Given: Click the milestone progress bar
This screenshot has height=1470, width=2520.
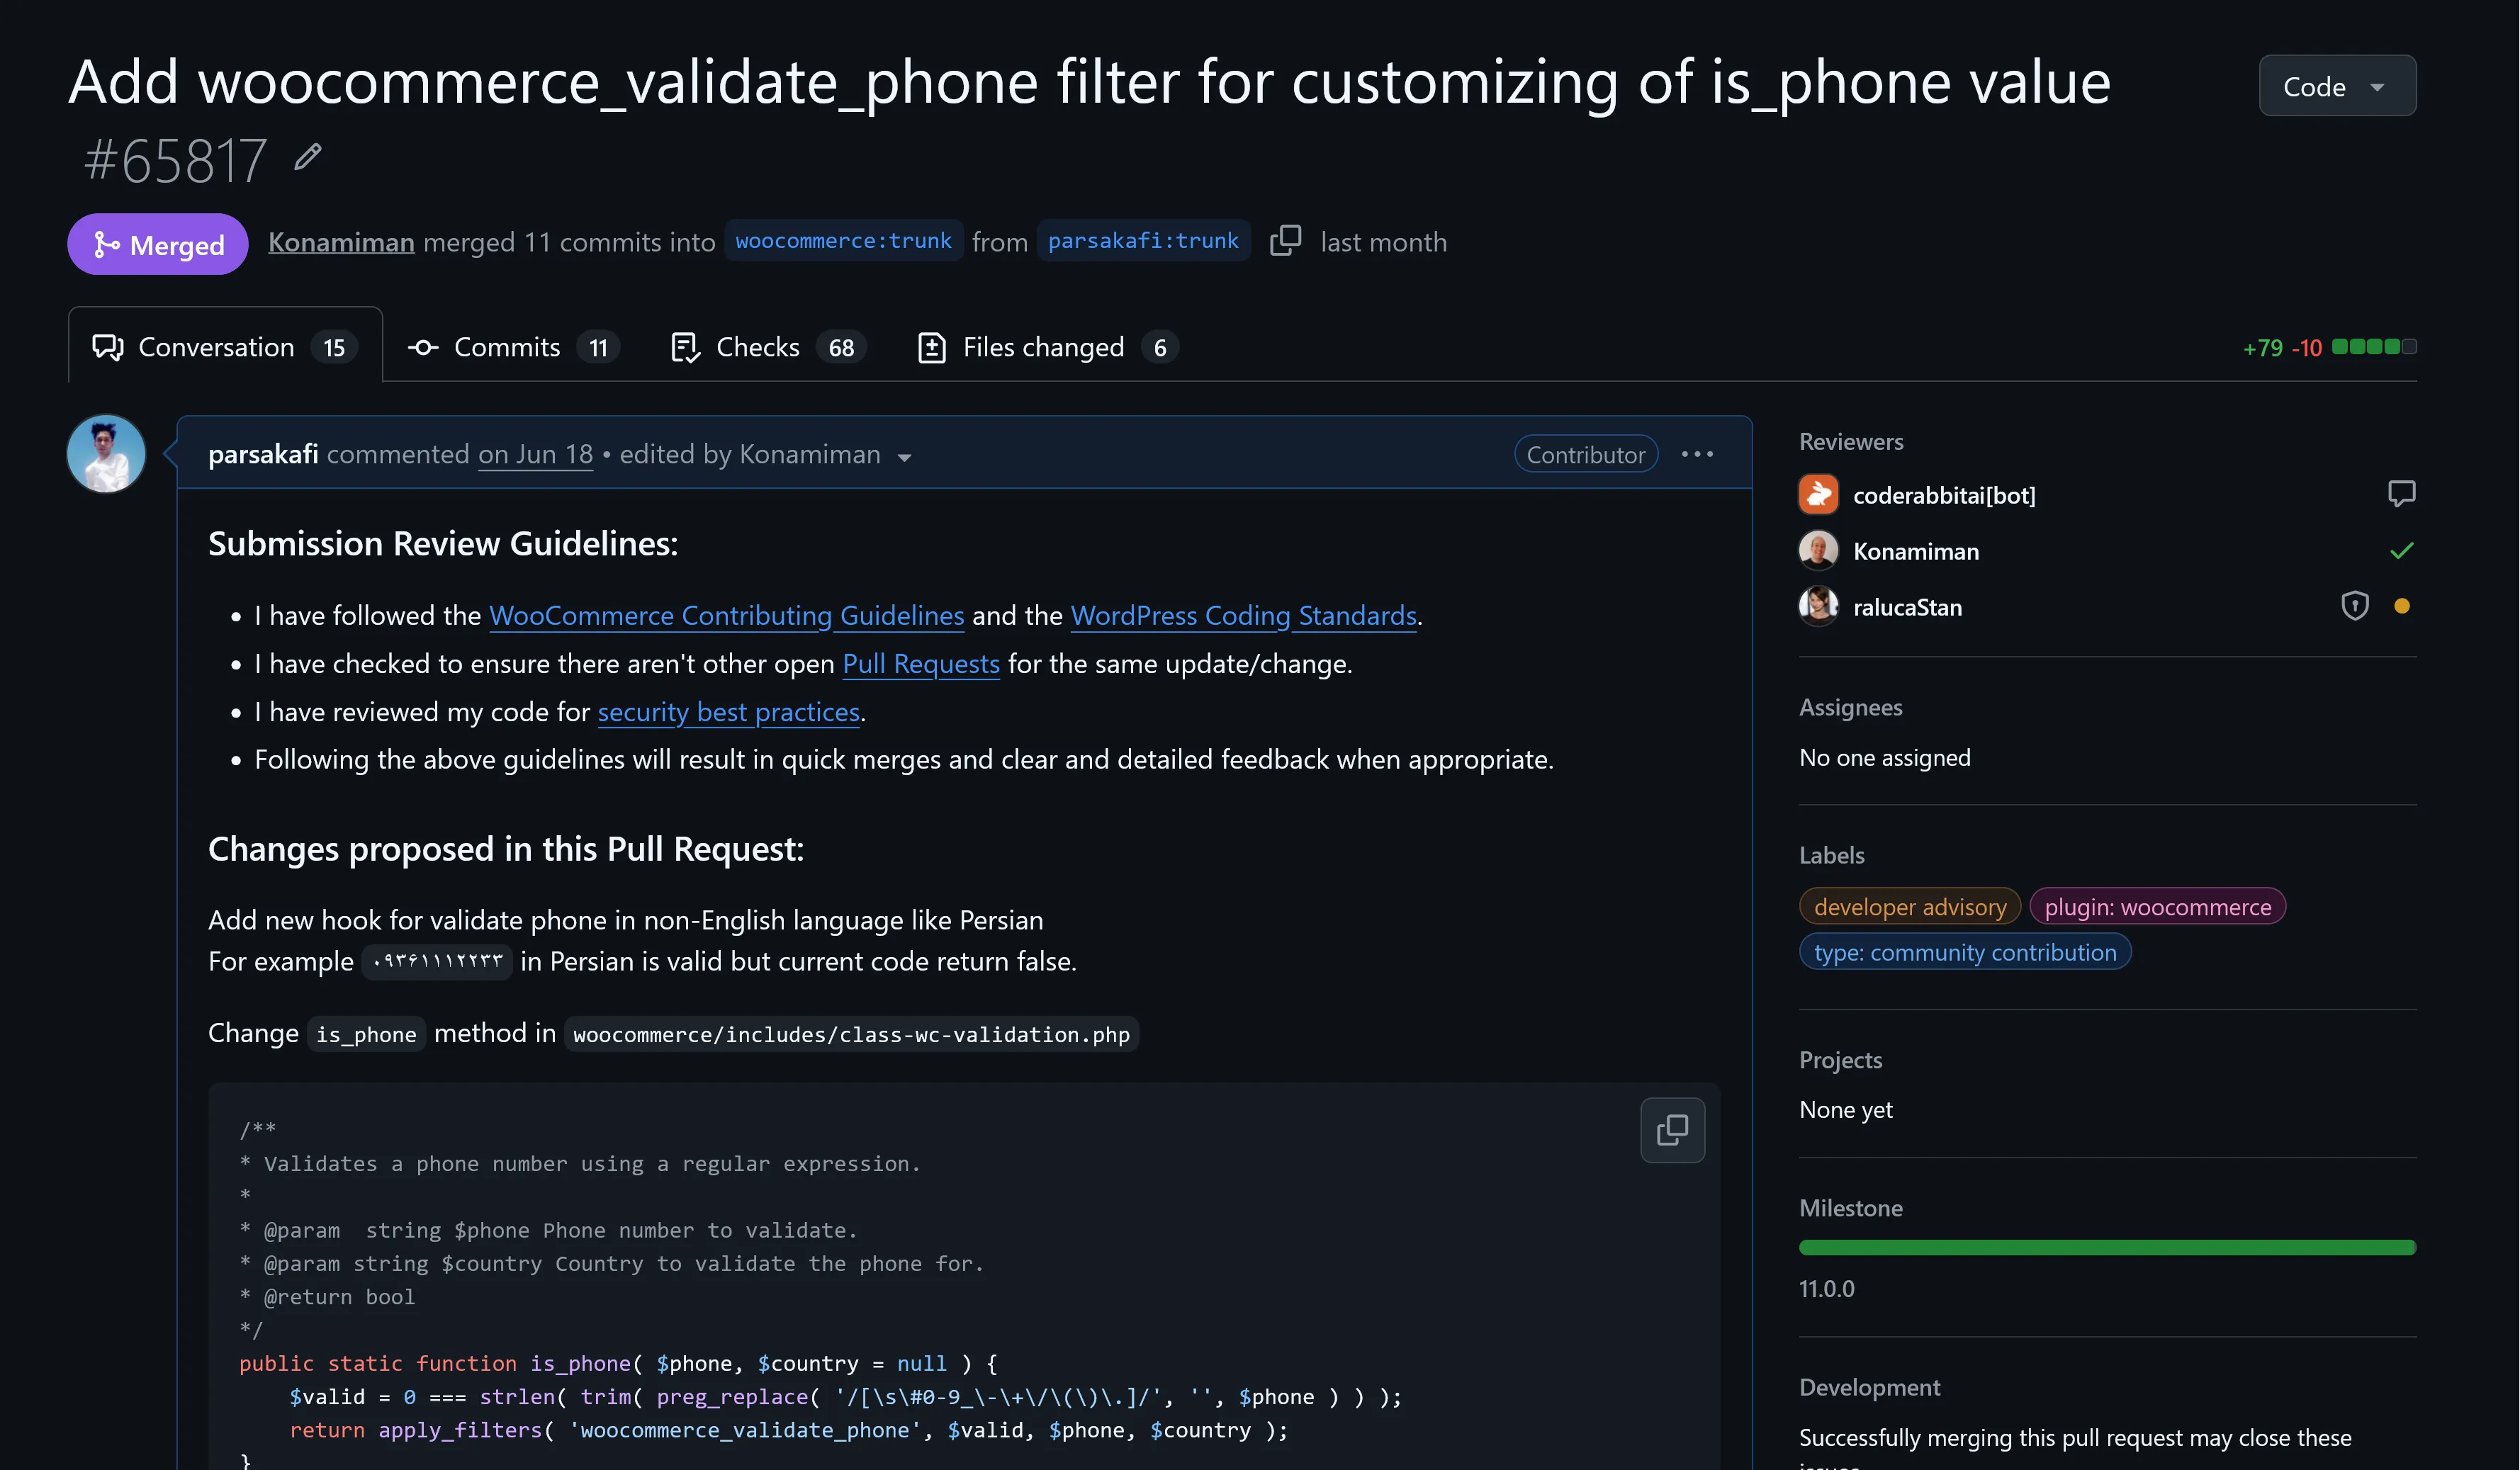Looking at the screenshot, I should [2107, 1247].
